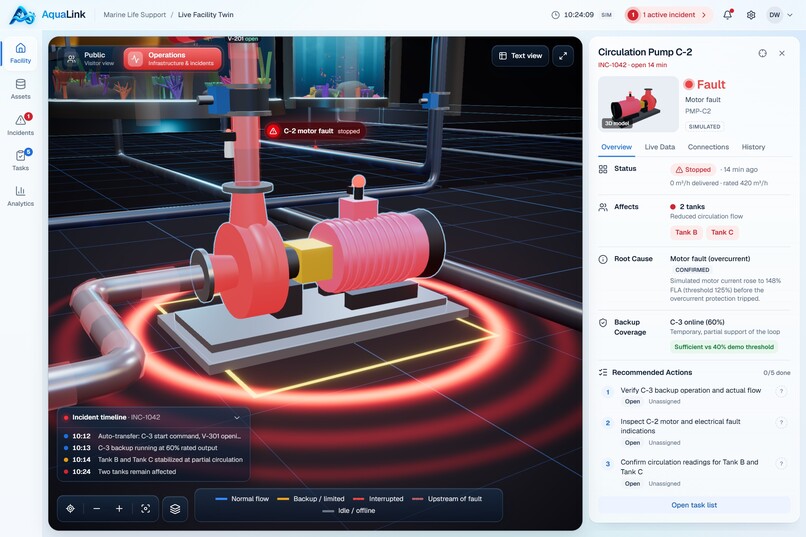The image size is (806, 537).
Task: Click the SIM indicator beside the clock
Action: [607, 15]
